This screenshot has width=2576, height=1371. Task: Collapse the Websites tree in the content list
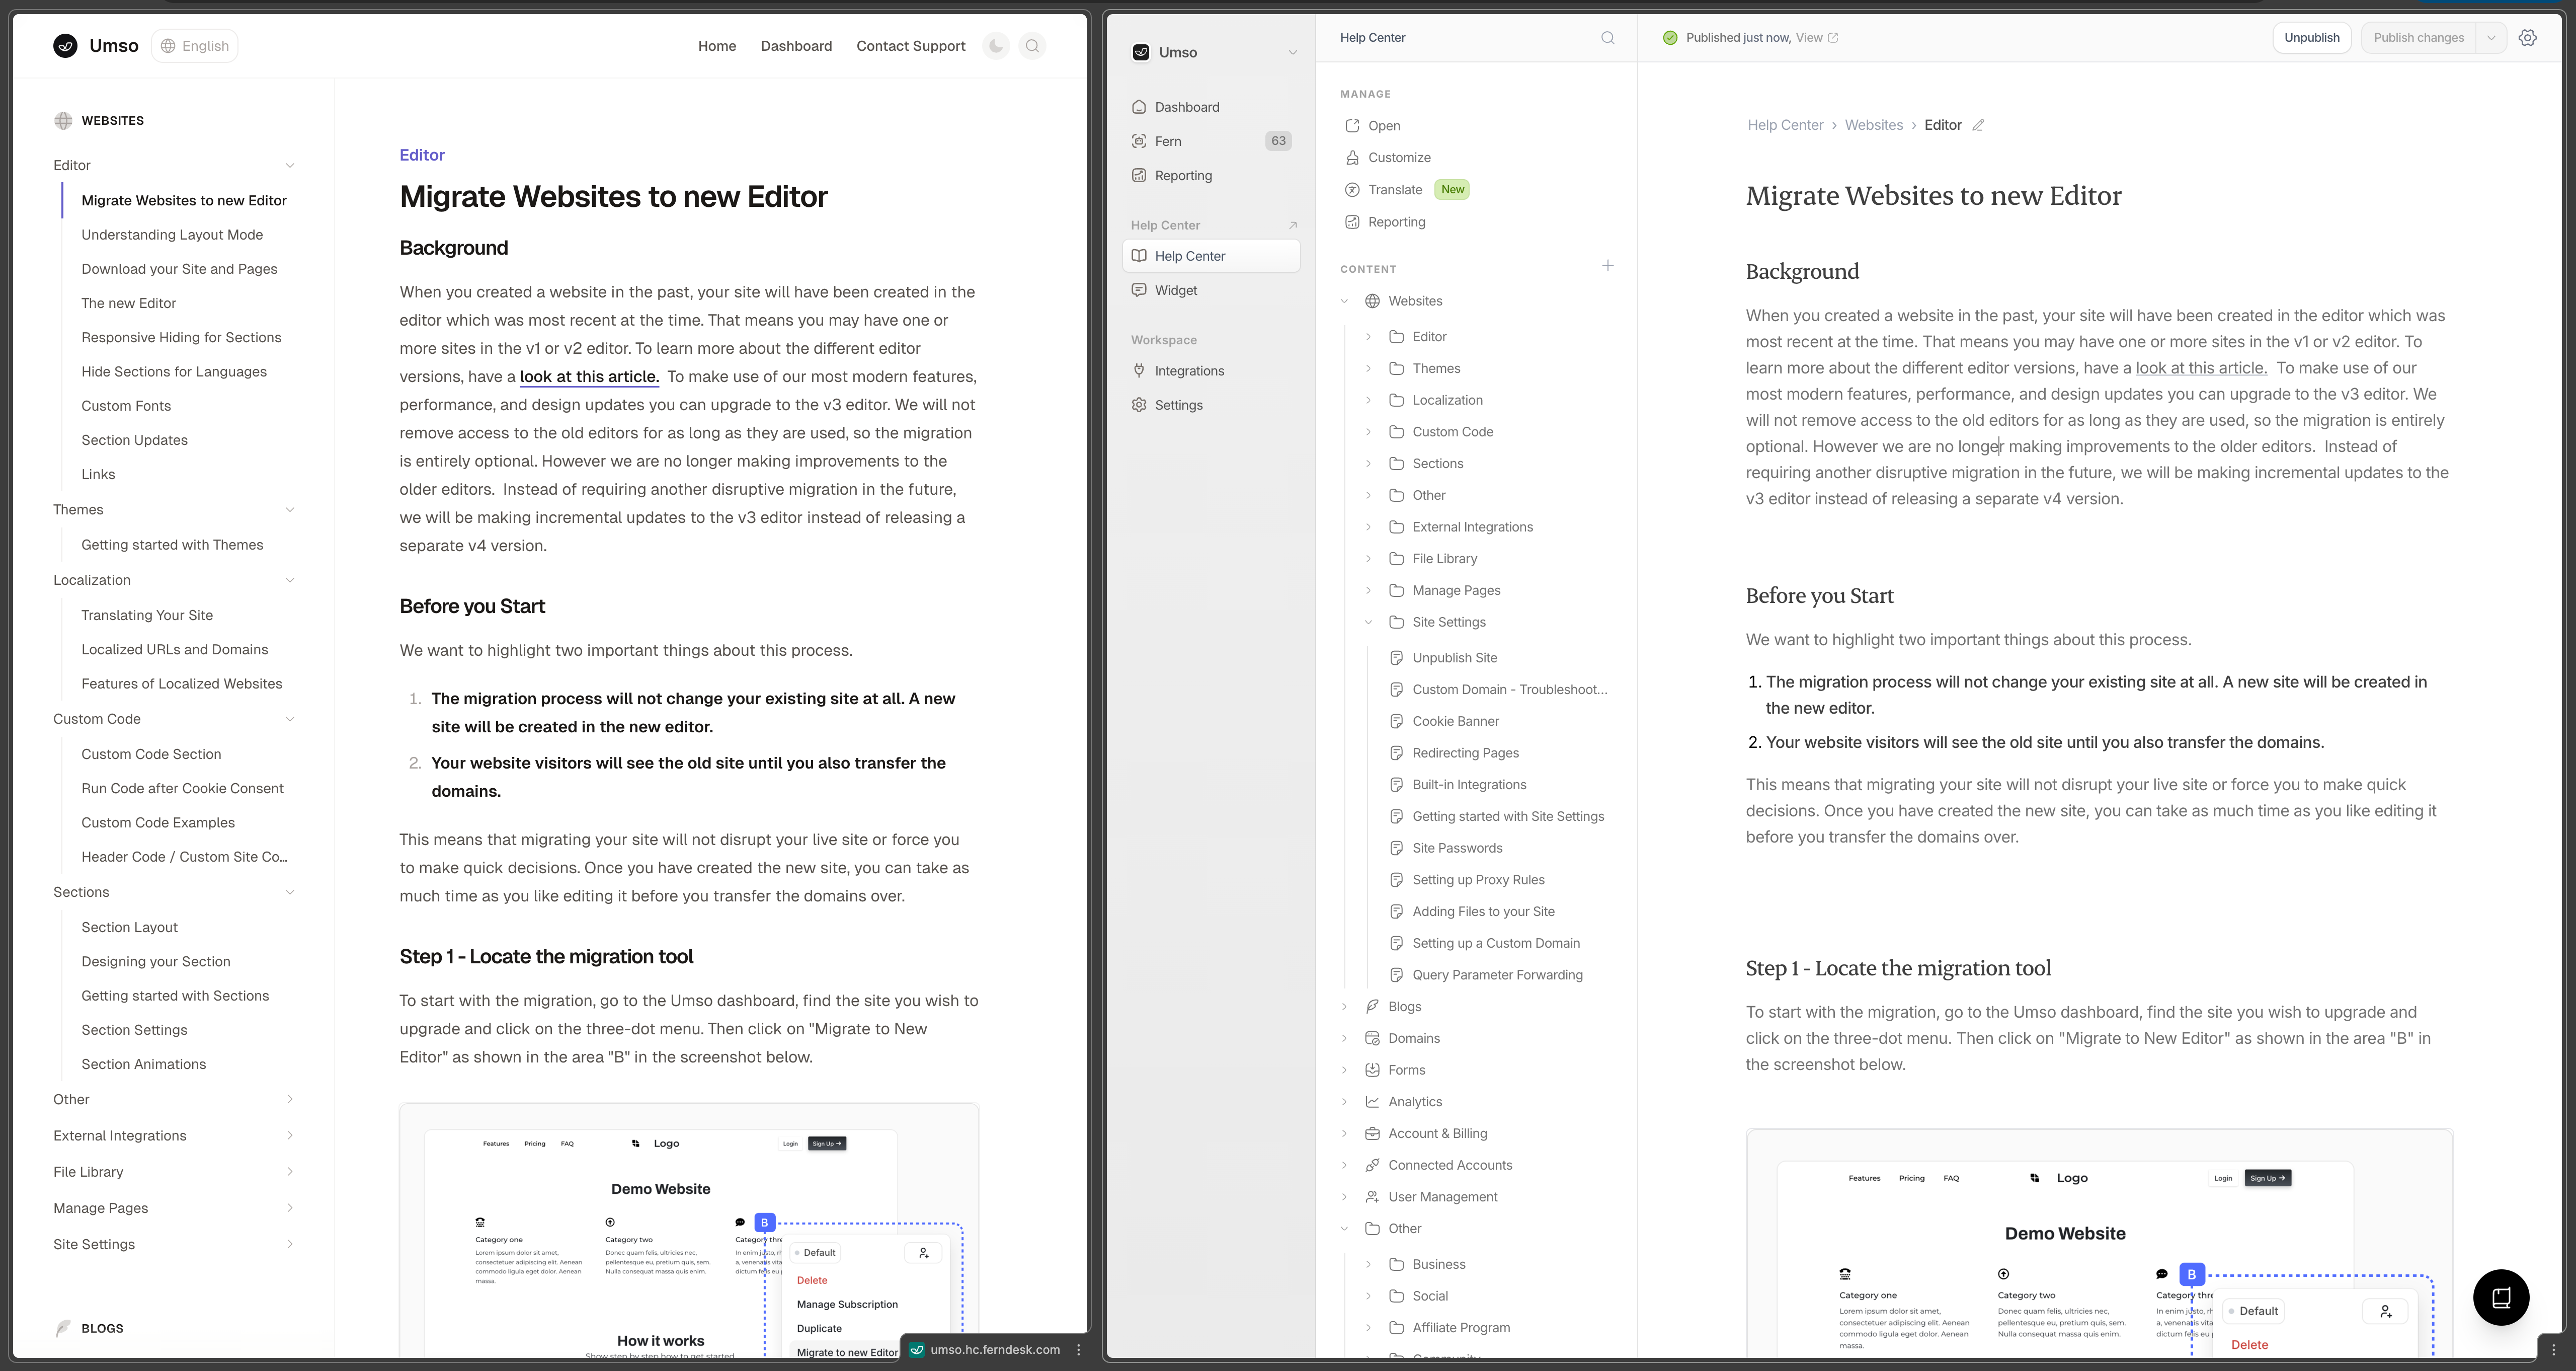point(1345,301)
